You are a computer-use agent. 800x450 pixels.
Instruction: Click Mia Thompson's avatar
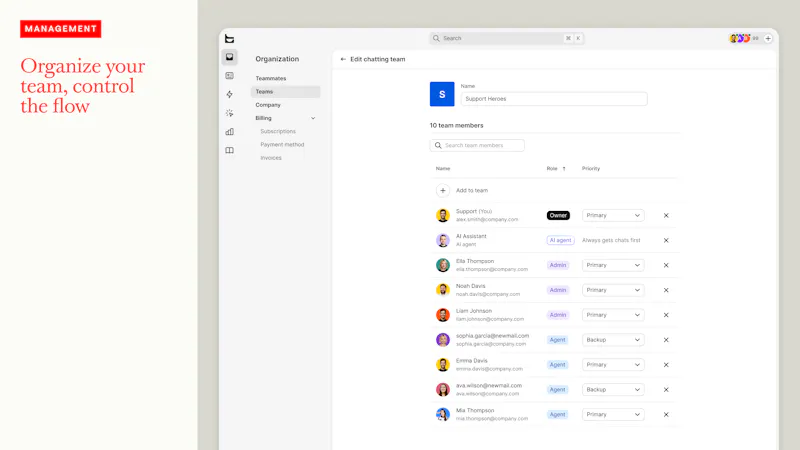click(x=443, y=414)
